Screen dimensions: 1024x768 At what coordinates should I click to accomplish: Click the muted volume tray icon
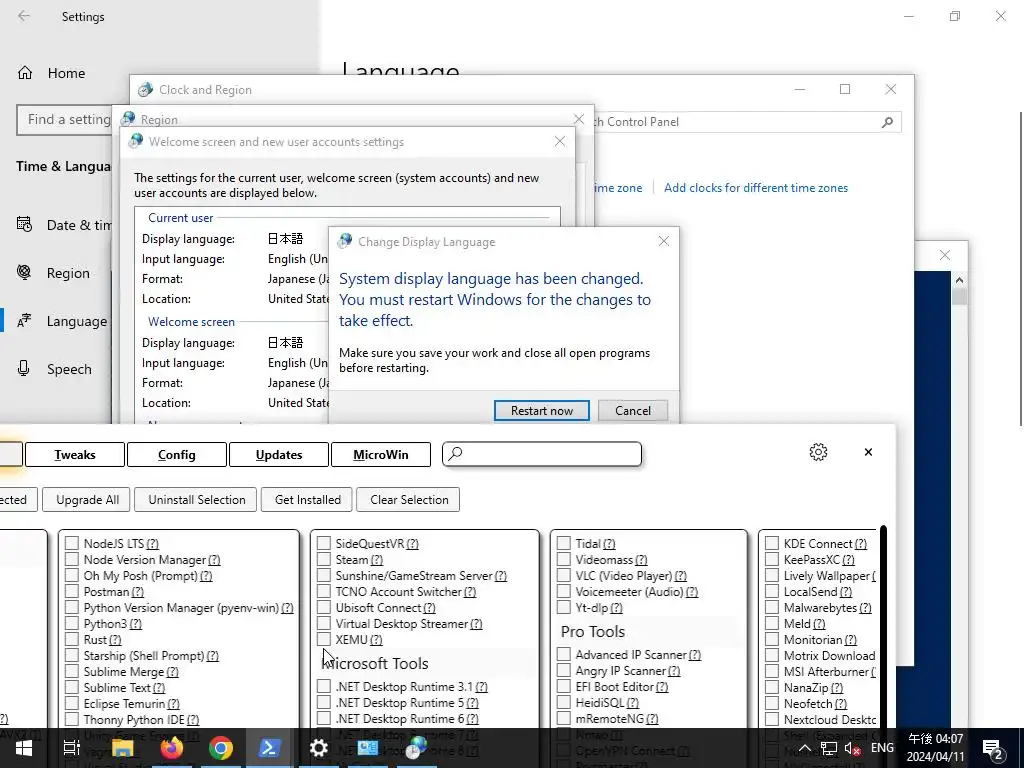point(852,748)
